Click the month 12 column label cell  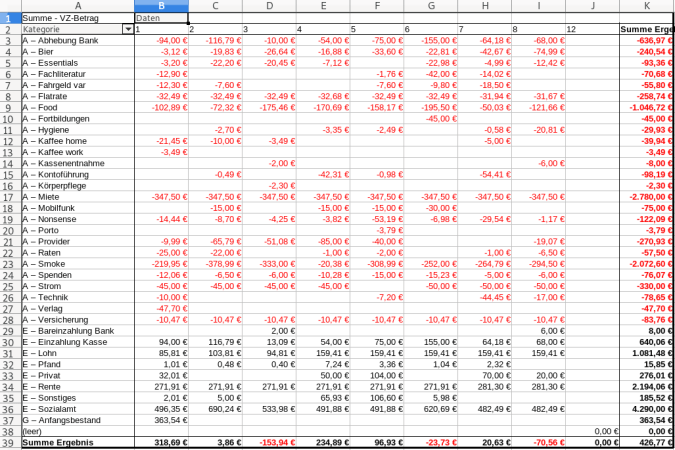(x=590, y=30)
